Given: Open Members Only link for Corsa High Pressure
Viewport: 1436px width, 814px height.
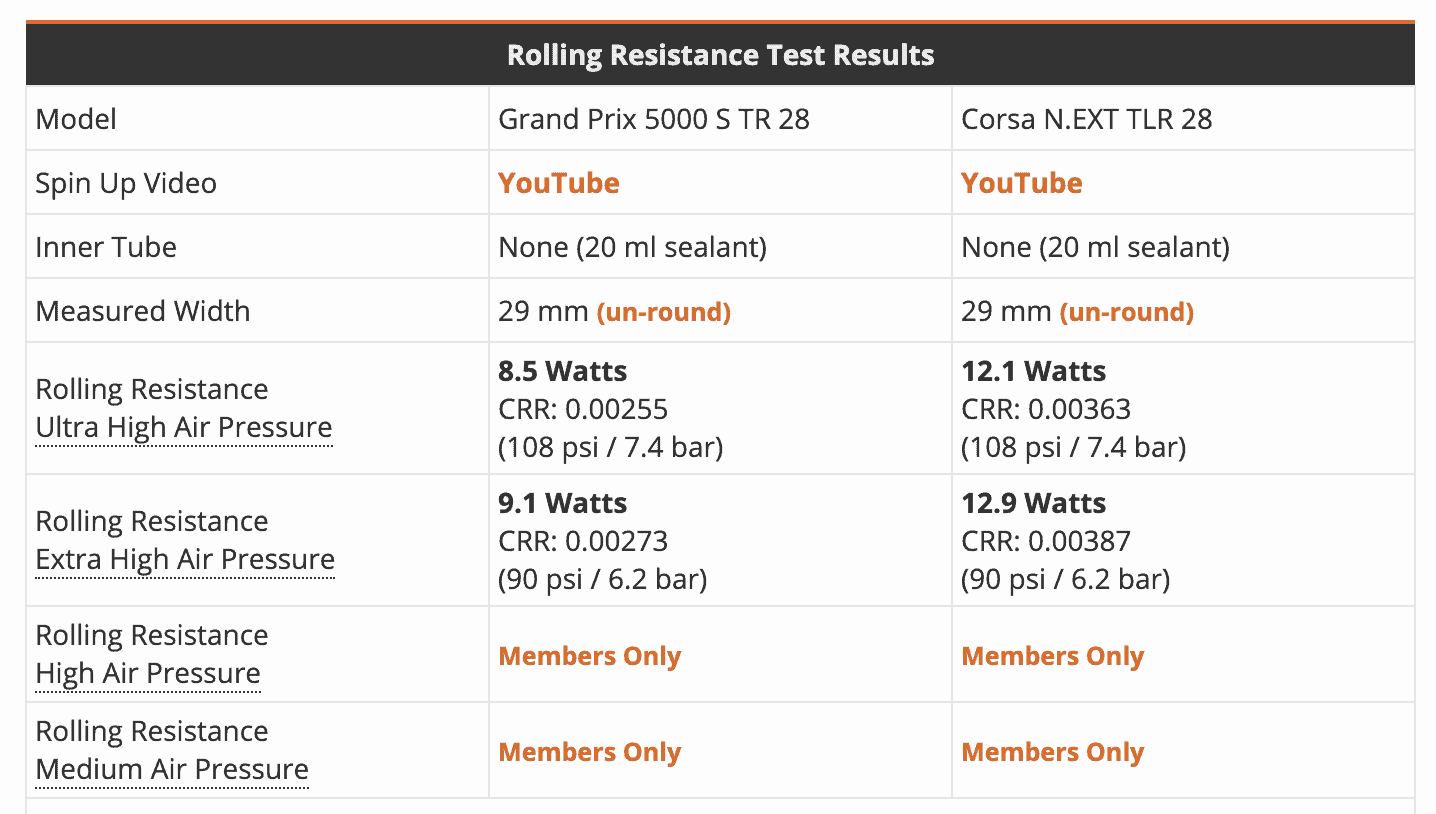Looking at the screenshot, I should [1053, 656].
